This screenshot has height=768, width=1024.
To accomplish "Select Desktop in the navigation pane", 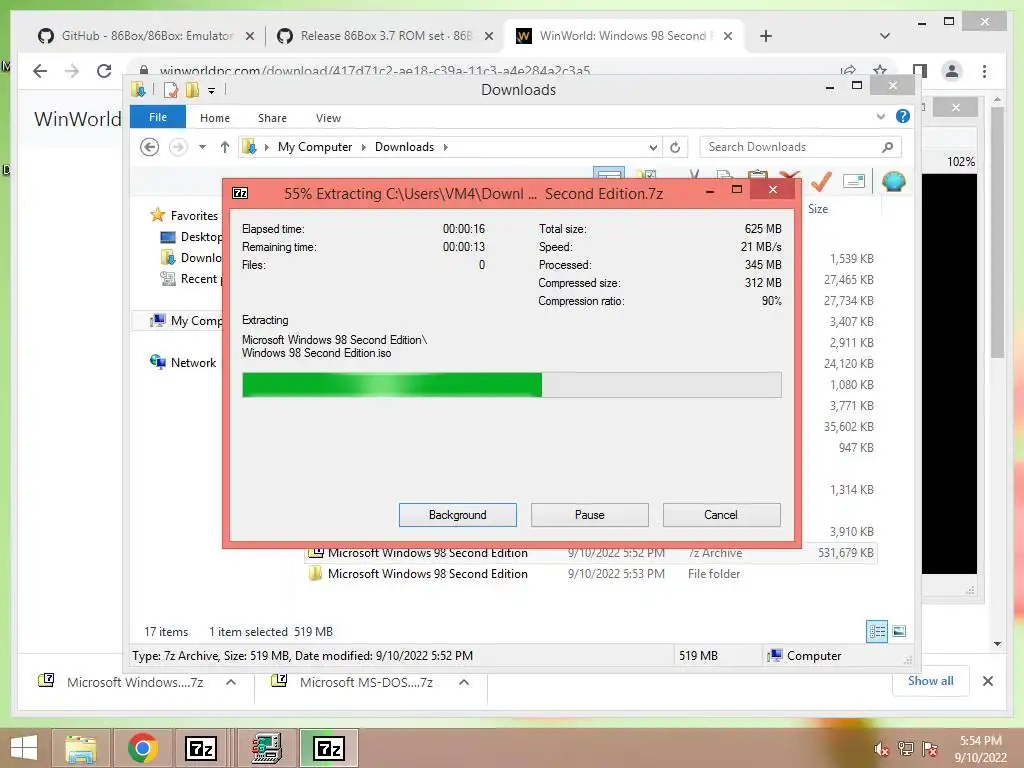I will point(191,237).
